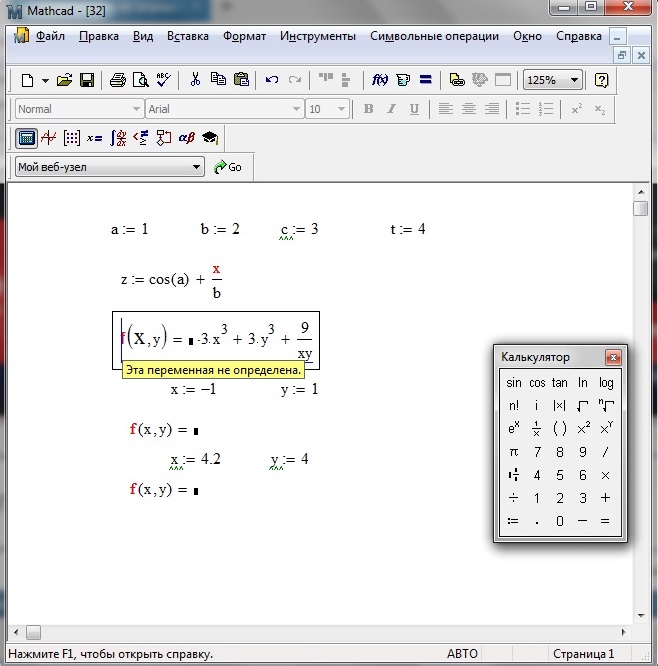Viewport: 658px width, 666px height.
Task: Set center text alignment
Action: (x=469, y=109)
